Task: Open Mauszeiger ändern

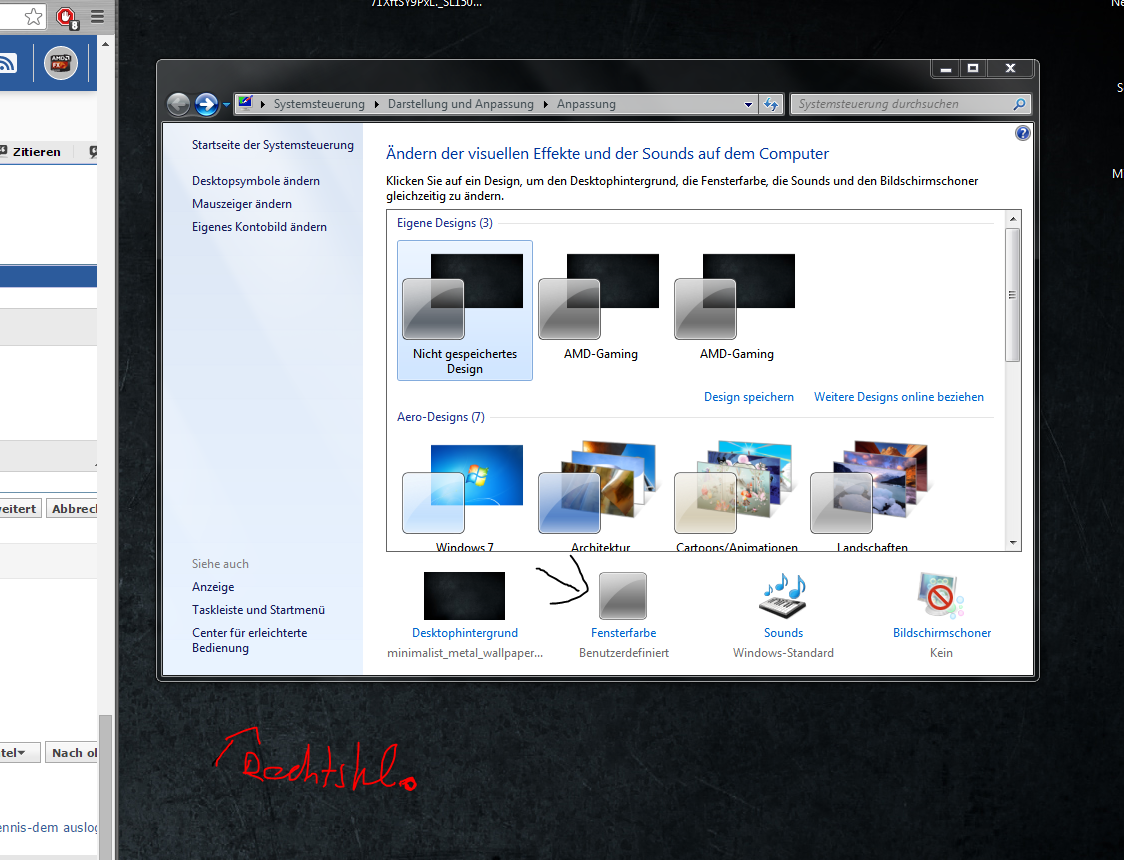Action: click(x=242, y=204)
